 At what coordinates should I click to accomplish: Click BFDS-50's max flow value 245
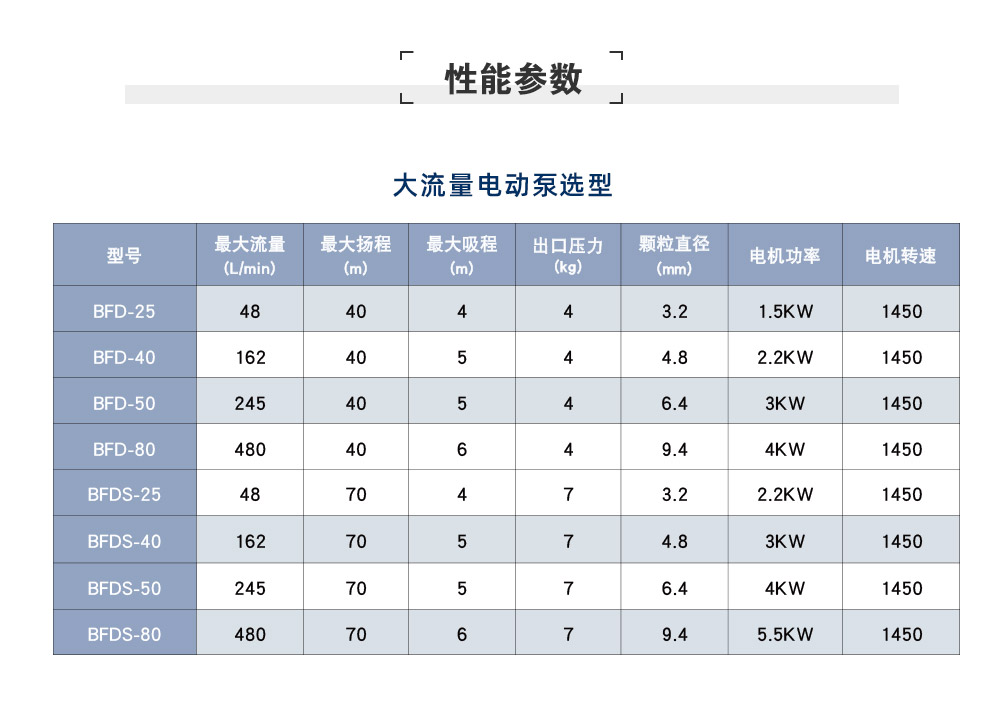(x=250, y=588)
